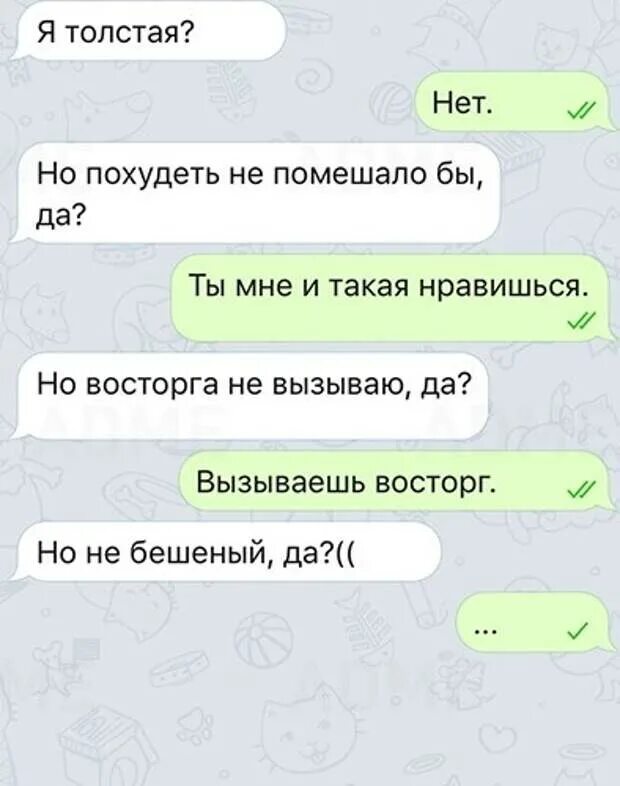Click the doghouse doodle in the bottom corner
Image resolution: width=620 pixels, height=786 pixels.
[x=106, y=744]
